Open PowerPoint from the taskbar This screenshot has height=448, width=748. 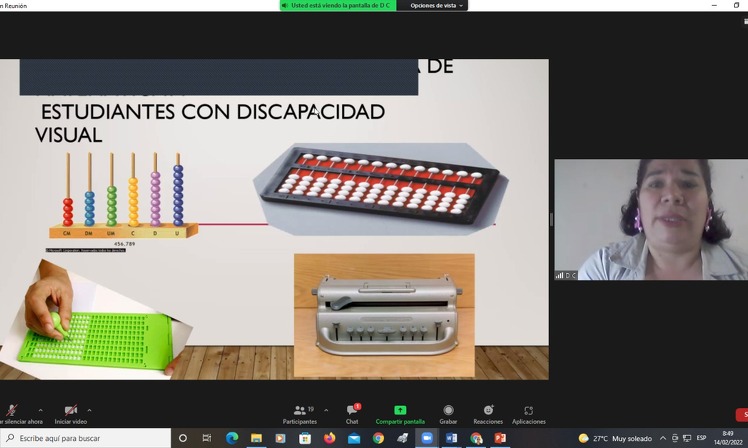(x=500, y=438)
